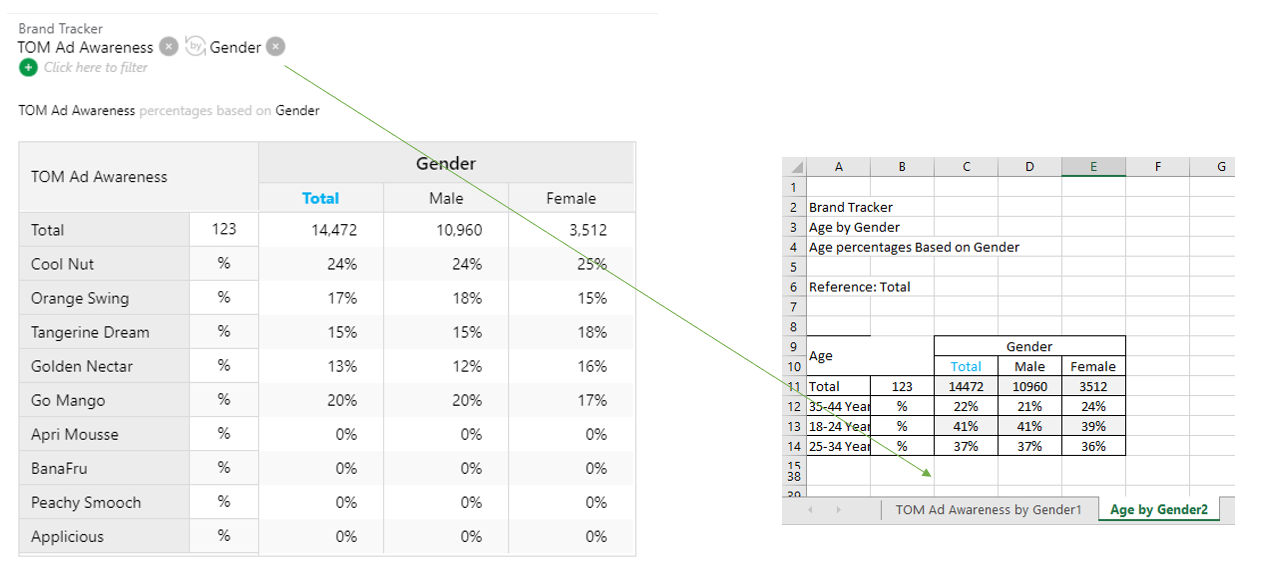
Task: Open Excel tab 'TOM Ad Awareness by Gender1'
Action: (989, 510)
